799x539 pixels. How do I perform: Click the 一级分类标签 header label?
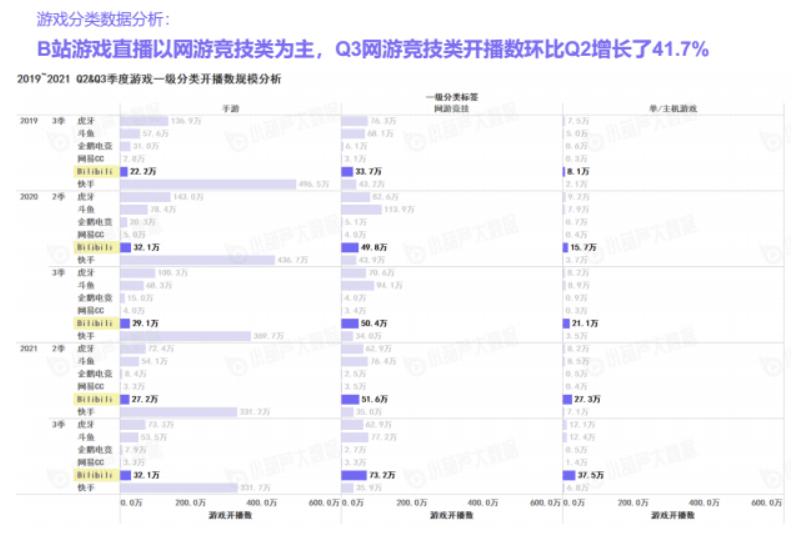click(452, 97)
